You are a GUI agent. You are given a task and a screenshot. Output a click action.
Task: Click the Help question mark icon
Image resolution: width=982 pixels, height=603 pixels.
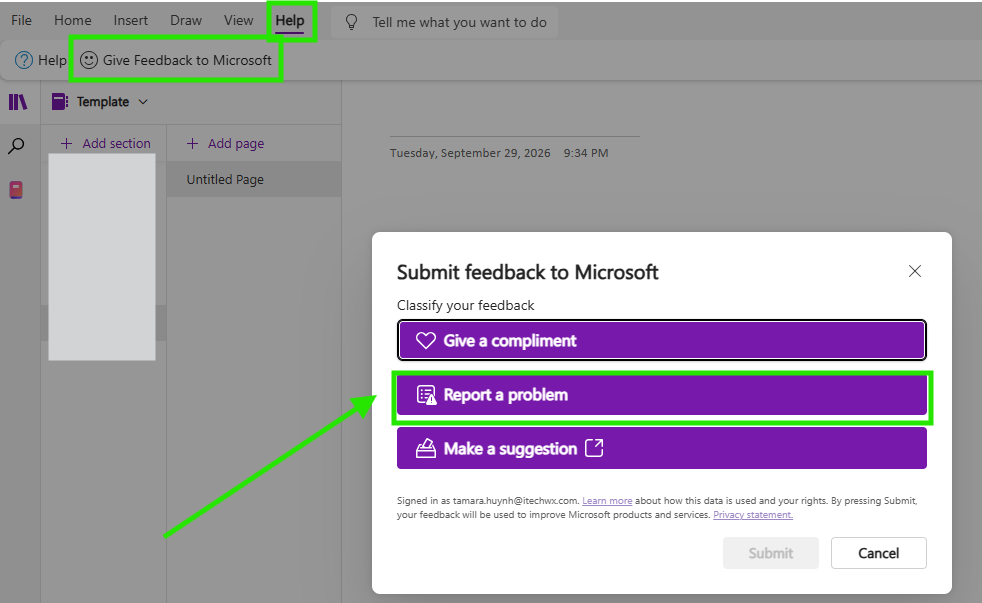click(24, 60)
